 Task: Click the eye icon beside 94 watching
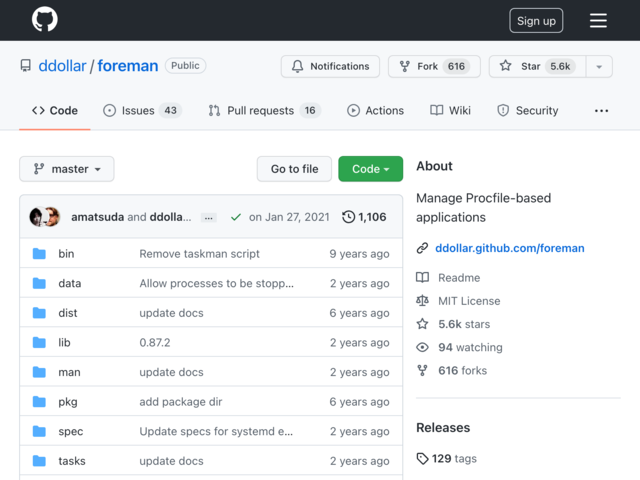pyautogui.click(x=422, y=347)
